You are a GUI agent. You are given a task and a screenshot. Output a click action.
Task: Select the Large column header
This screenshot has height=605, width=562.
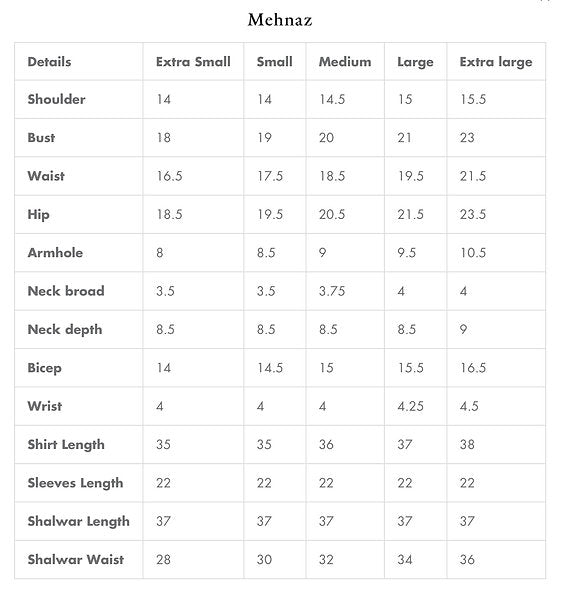(x=415, y=62)
